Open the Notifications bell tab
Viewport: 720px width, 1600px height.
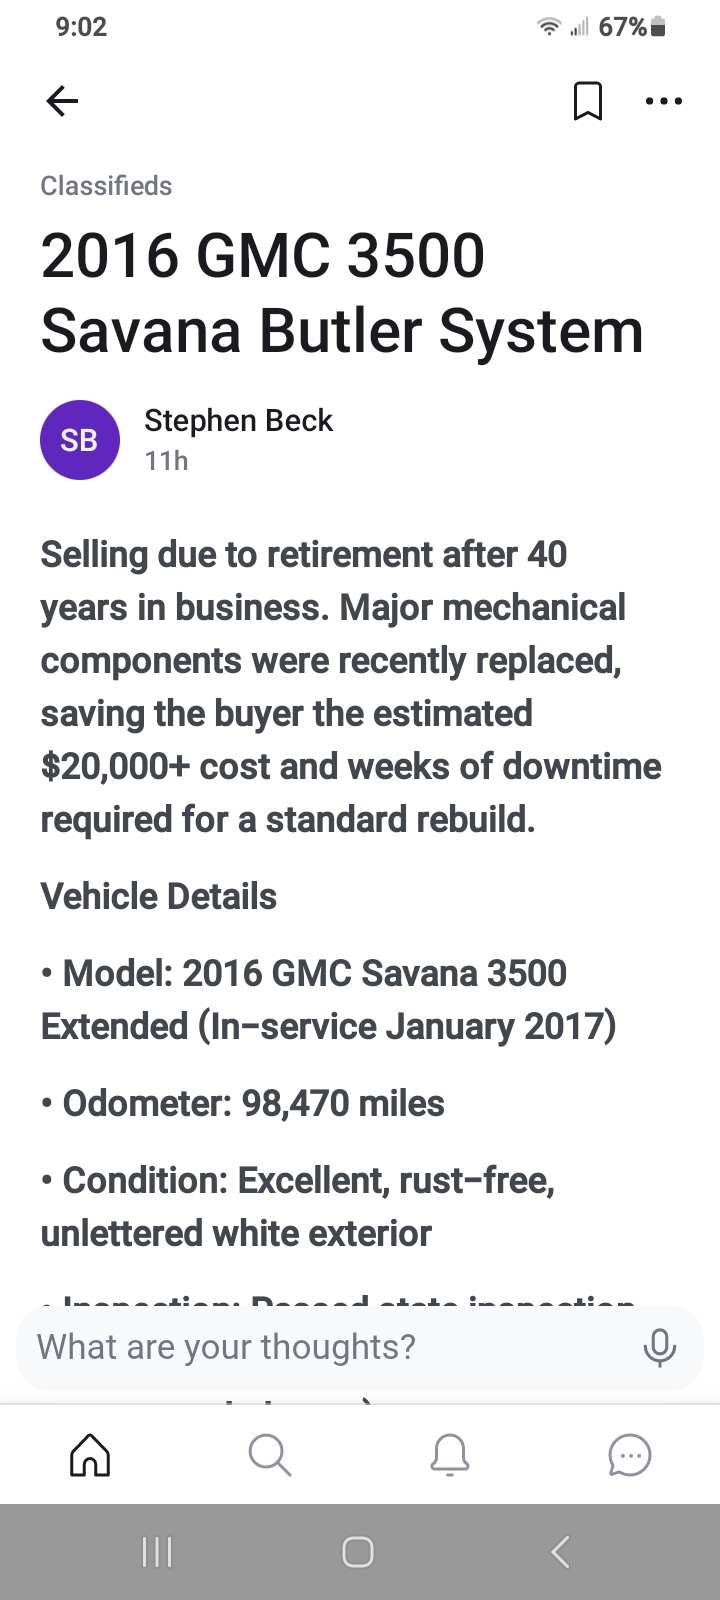click(x=450, y=1455)
